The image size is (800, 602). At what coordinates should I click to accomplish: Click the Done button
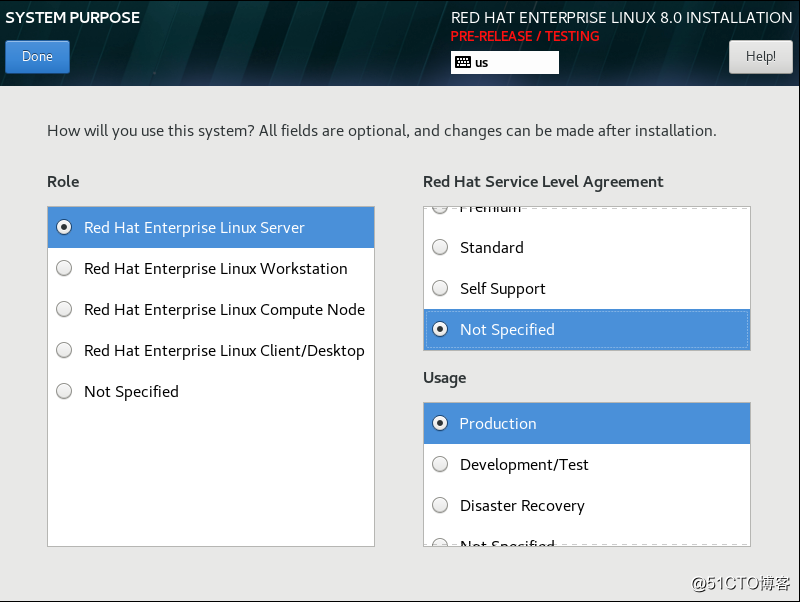coord(37,57)
